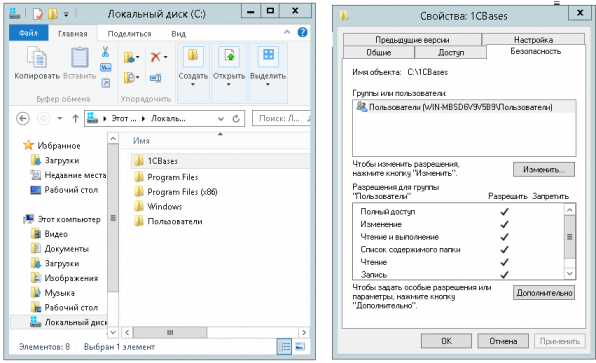Click the search field in Explorer
This screenshot has width=596, height=363.
coord(281,119)
